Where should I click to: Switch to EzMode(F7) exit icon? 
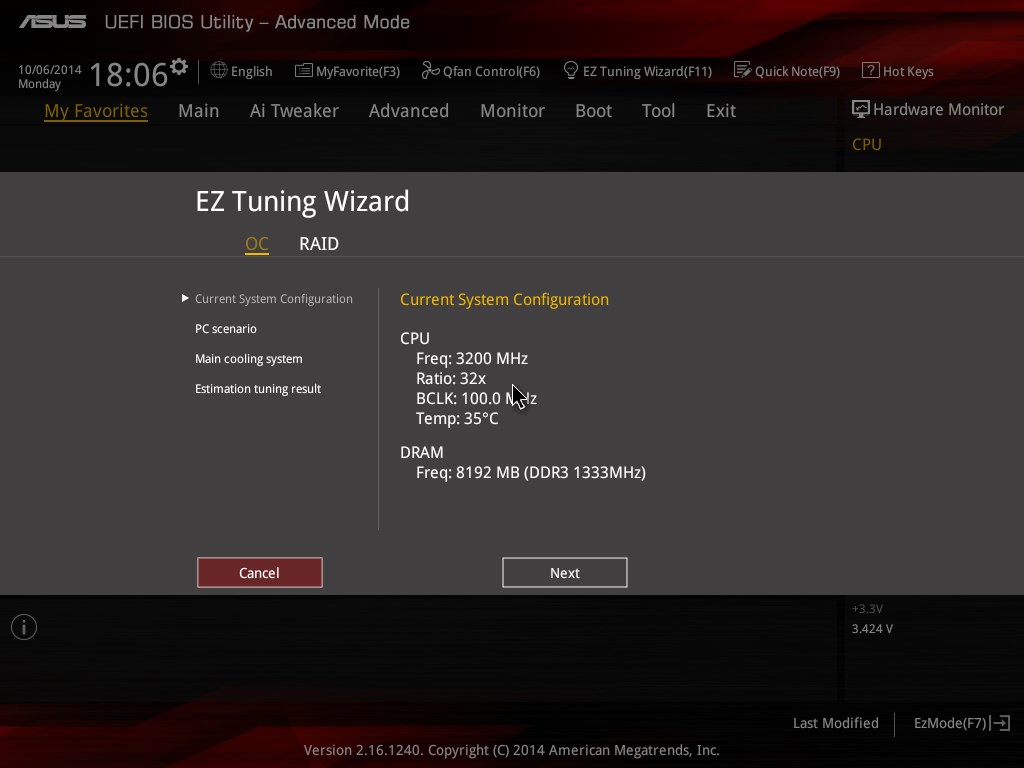coord(1000,723)
